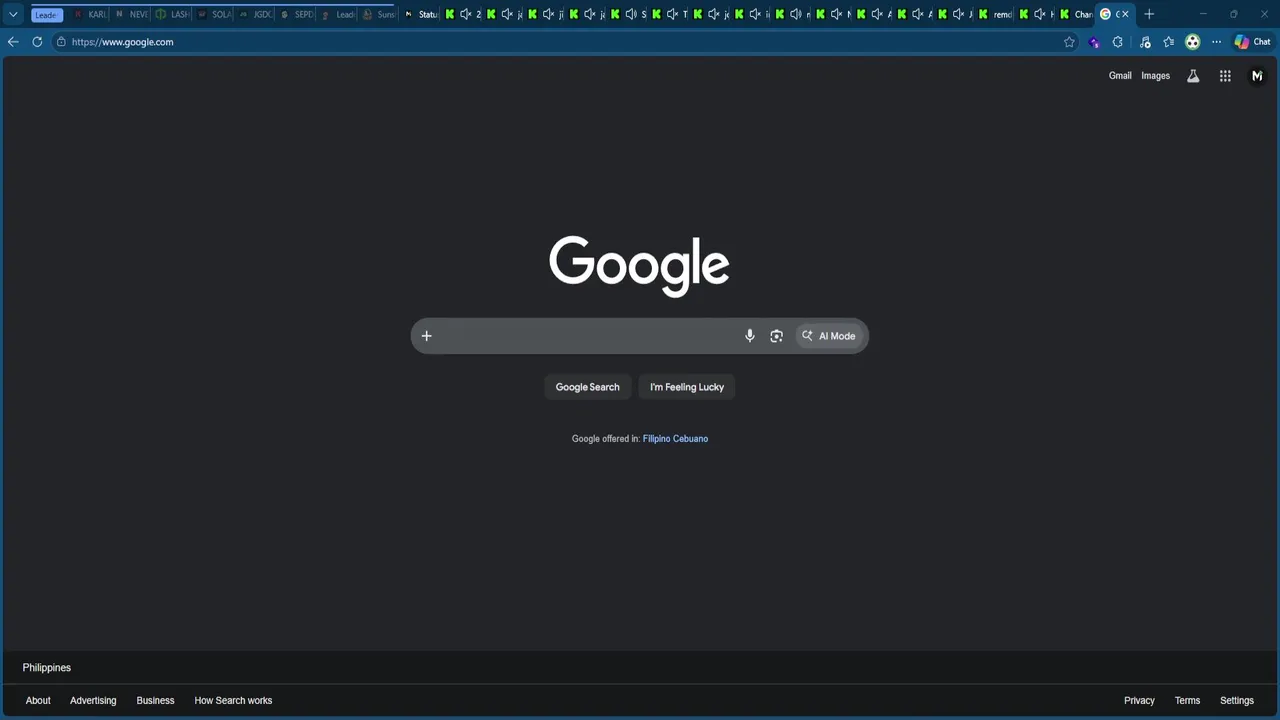Switch to the JGDC tab
This screenshot has width=1280, height=720.
click(254, 14)
